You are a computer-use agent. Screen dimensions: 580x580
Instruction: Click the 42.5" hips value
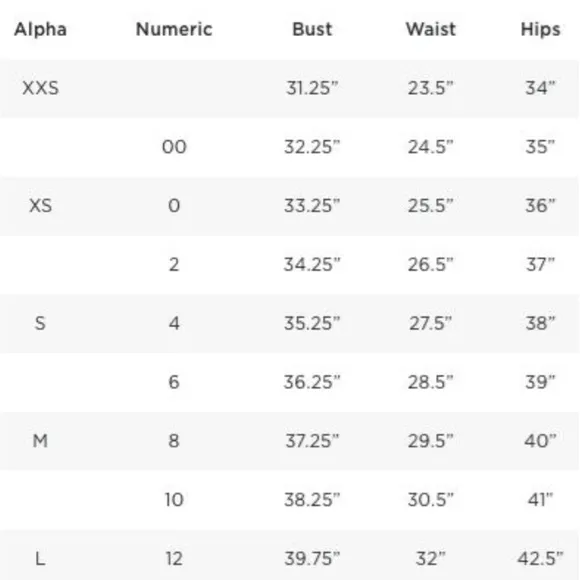point(540,559)
